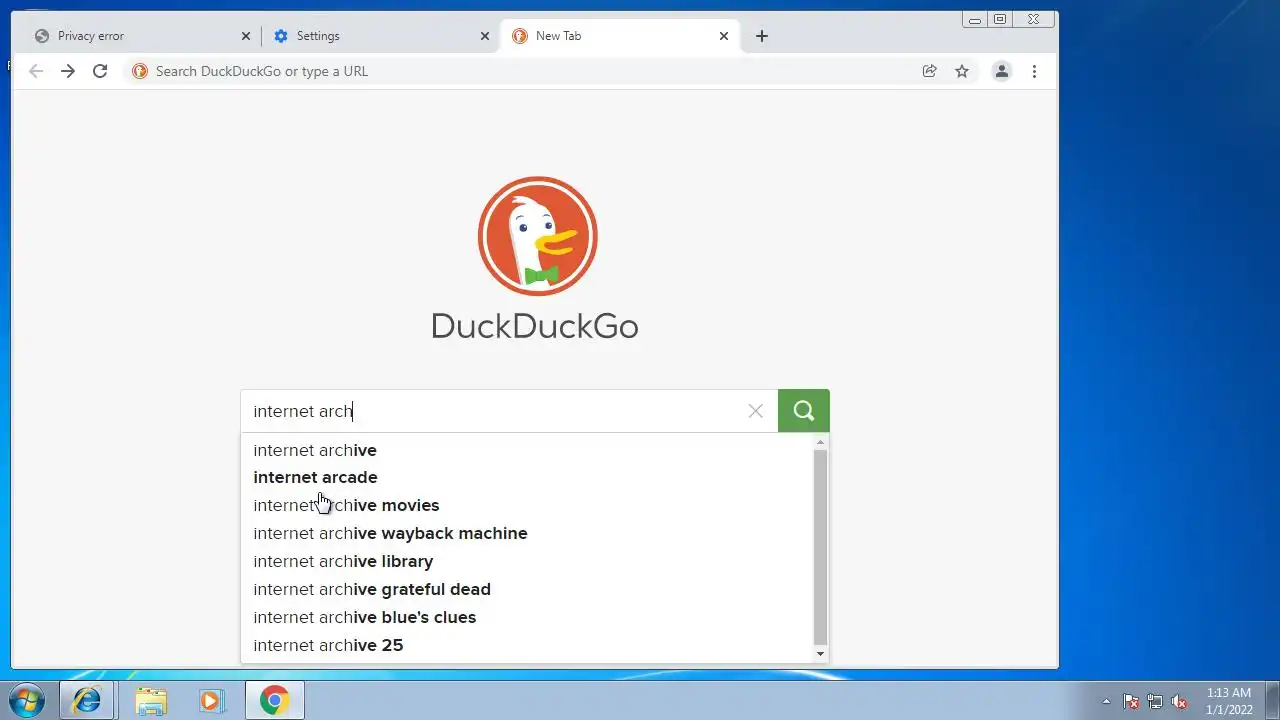Select suggestion "internet archive movies"
The height and width of the screenshot is (720, 1280).
pyautogui.click(x=527, y=506)
